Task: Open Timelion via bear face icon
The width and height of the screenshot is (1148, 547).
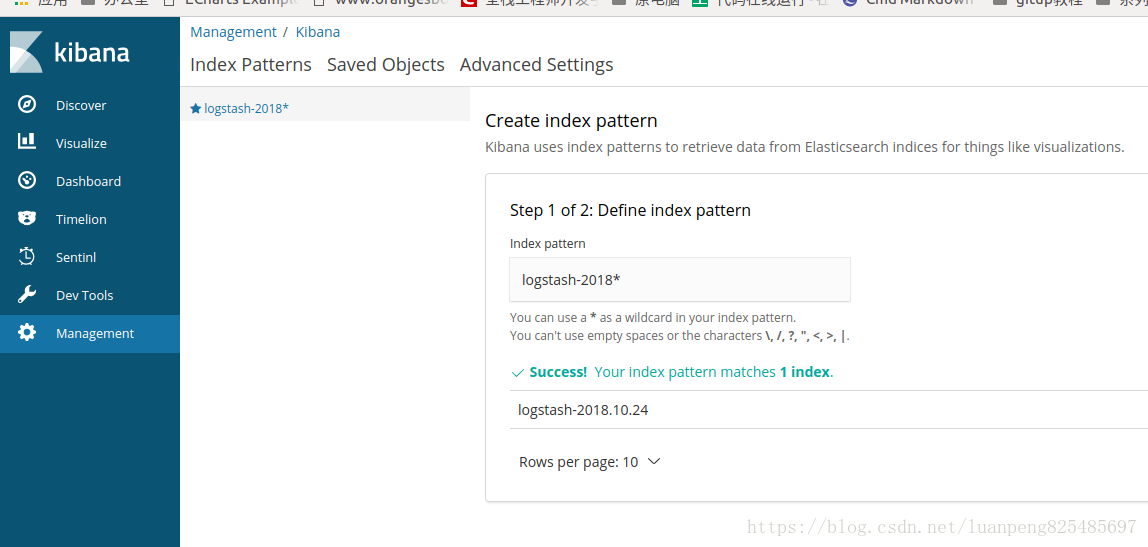Action: pyautogui.click(x=27, y=218)
